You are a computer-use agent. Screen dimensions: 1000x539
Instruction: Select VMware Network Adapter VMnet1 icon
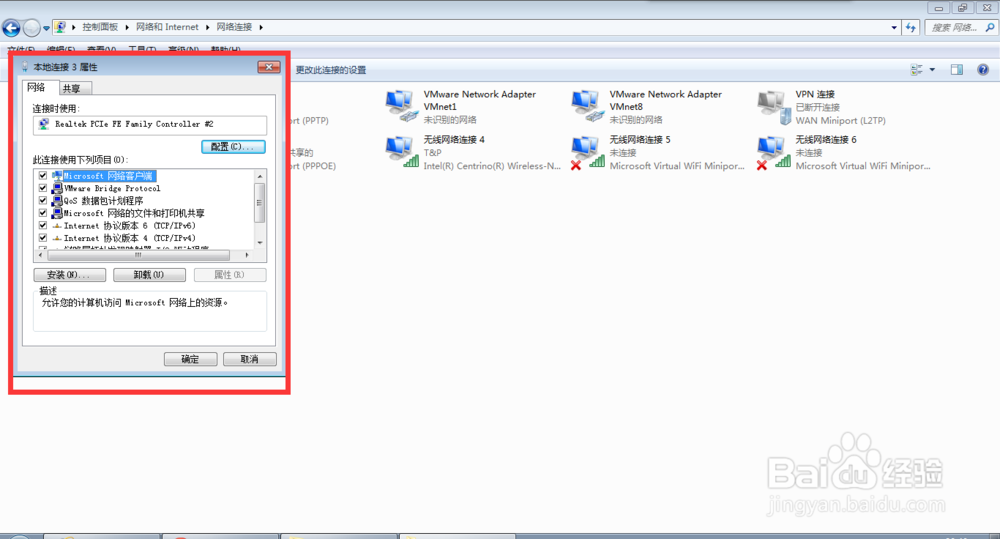pos(402,106)
